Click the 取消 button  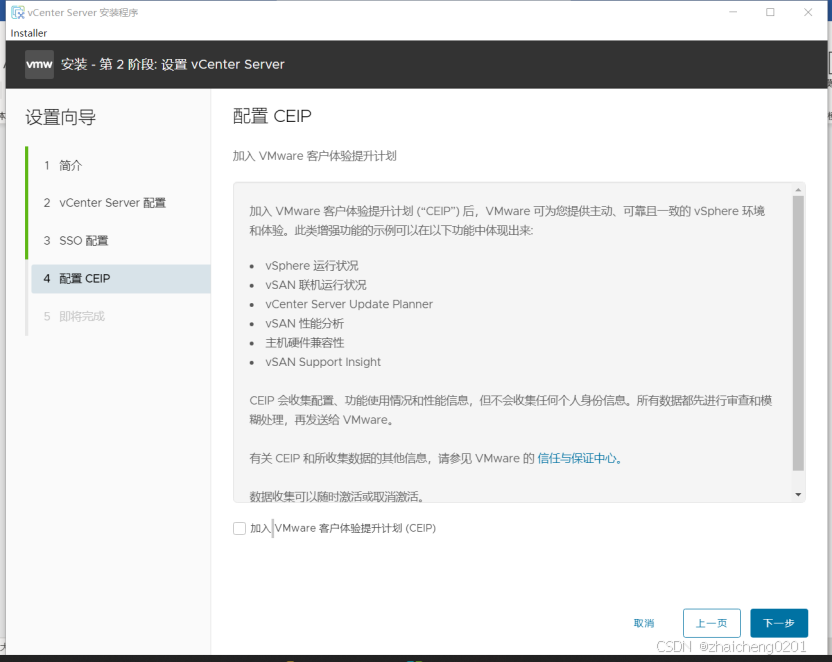(644, 623)
